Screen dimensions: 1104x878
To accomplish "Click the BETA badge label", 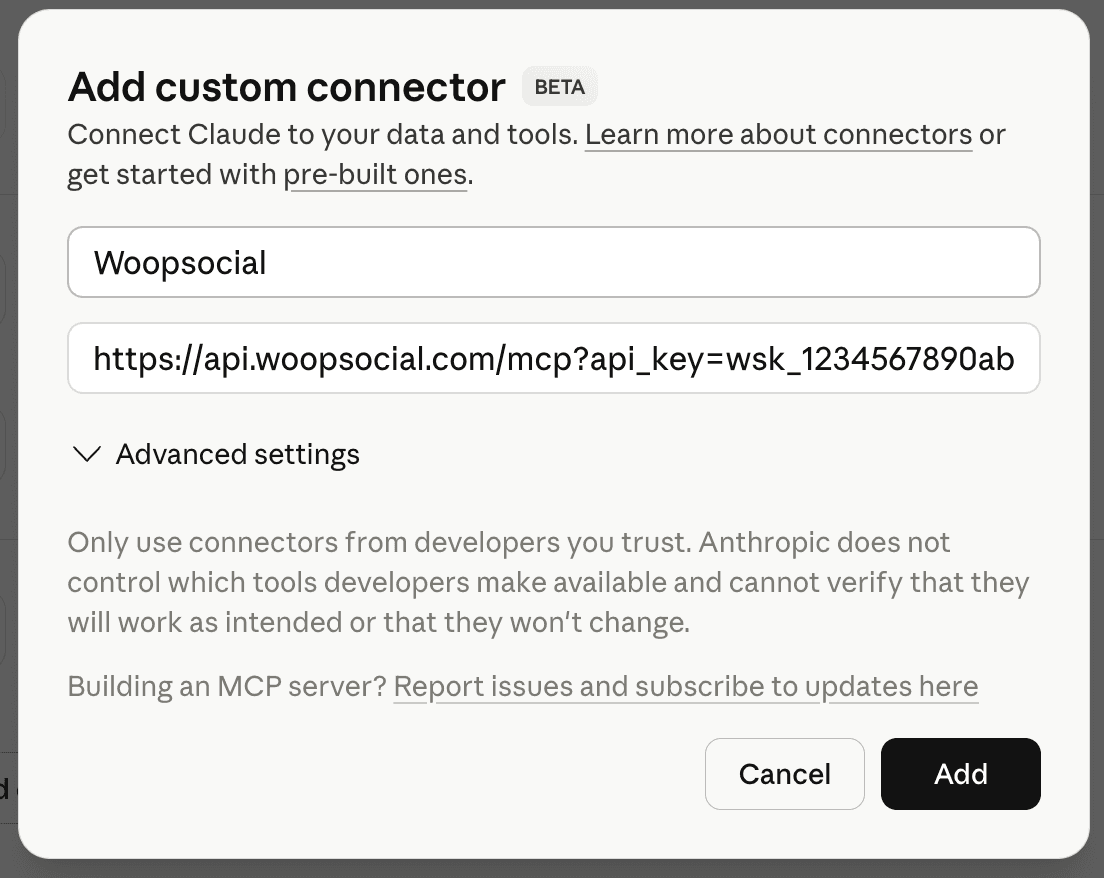I will click(559, 87).
